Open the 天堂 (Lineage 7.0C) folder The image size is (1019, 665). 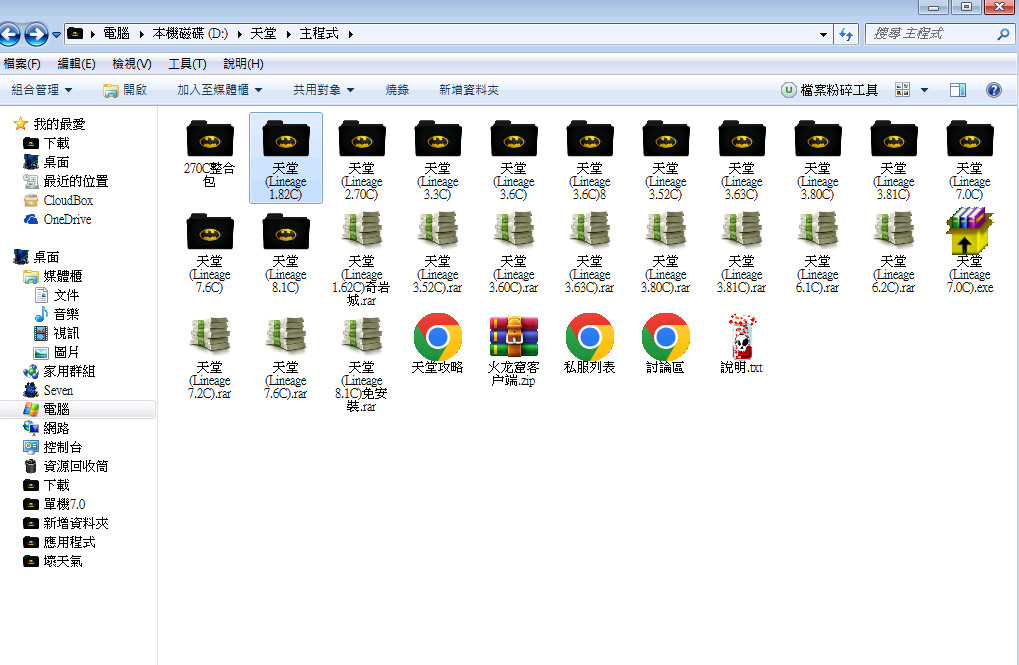(x=970, y=160)
